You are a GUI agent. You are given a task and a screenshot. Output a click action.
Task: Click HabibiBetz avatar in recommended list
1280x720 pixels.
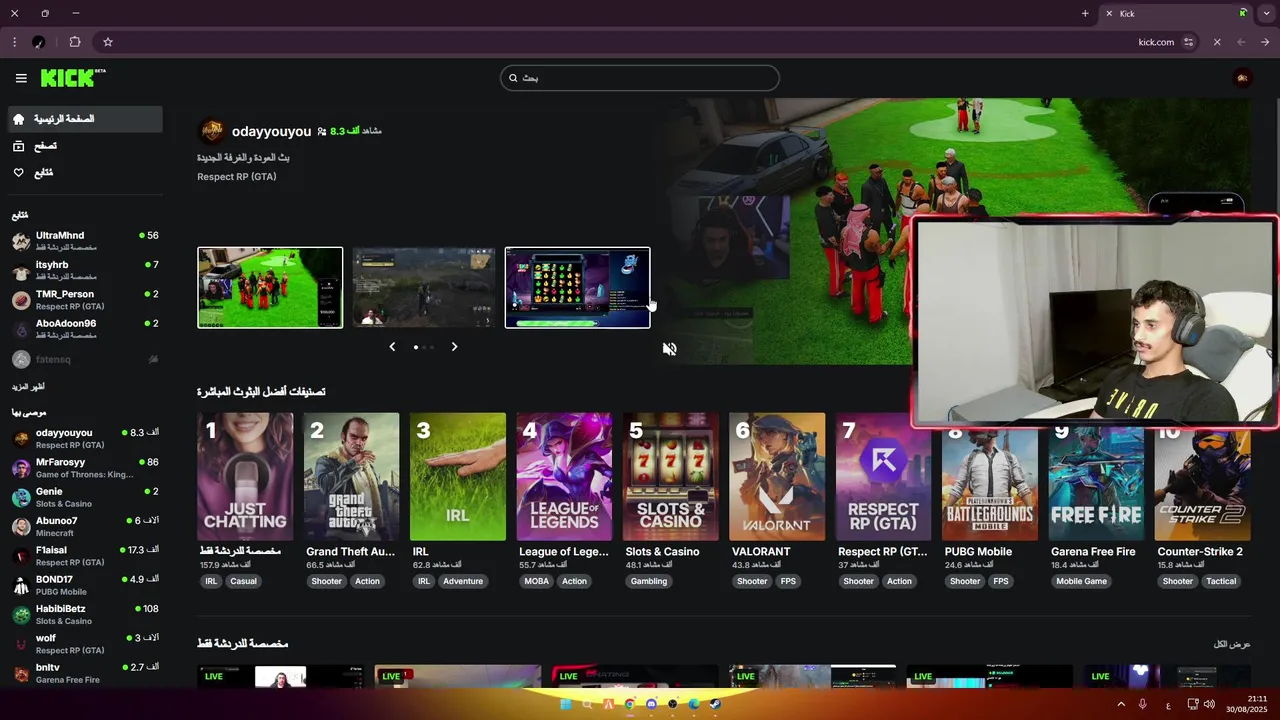(x=21, y=615)
